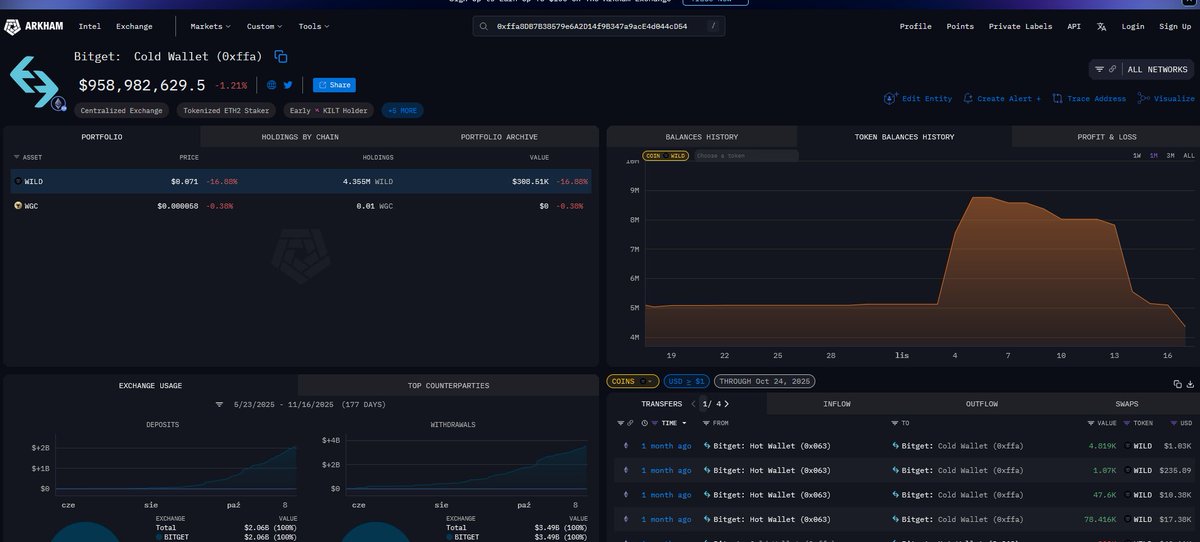Open the Exchange nav link
Viewport: 1200px width, 542px height.
click(x=135, y=27)
